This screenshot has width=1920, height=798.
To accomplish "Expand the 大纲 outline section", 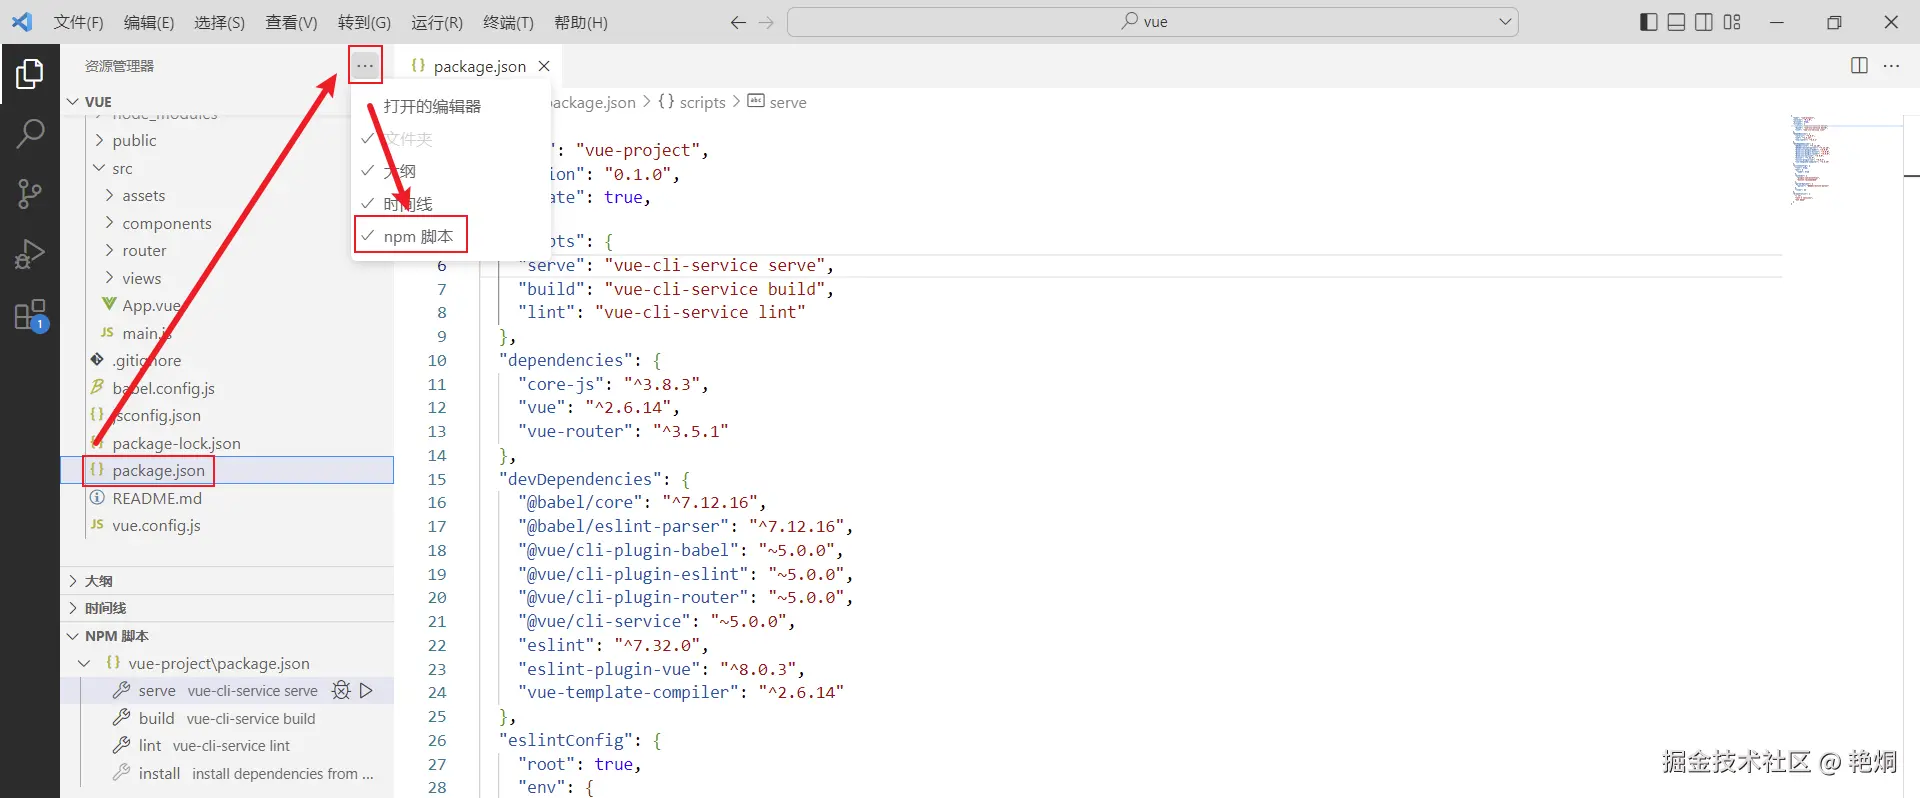I will pyautogui.click(x=227, y=581).
